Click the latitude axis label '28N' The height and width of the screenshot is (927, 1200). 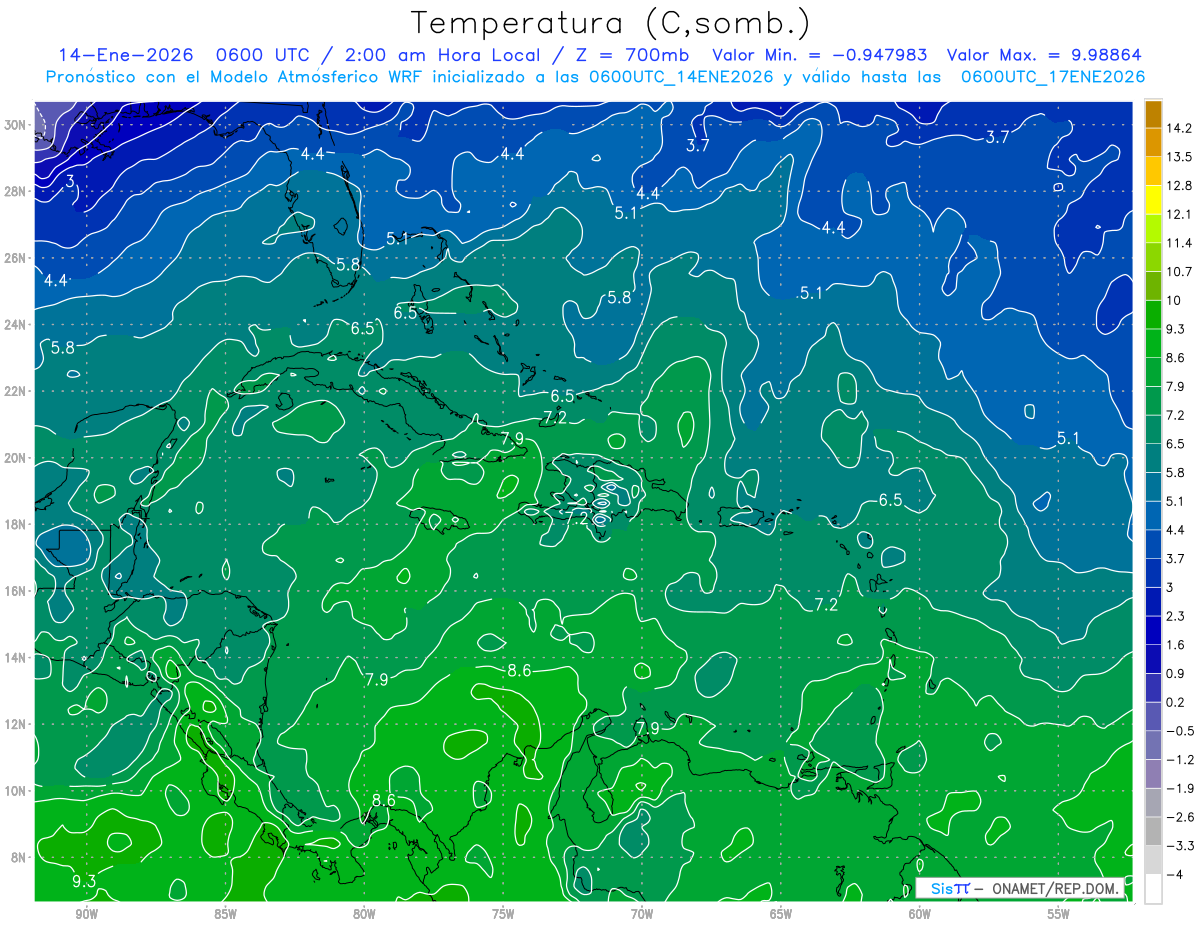16,191
